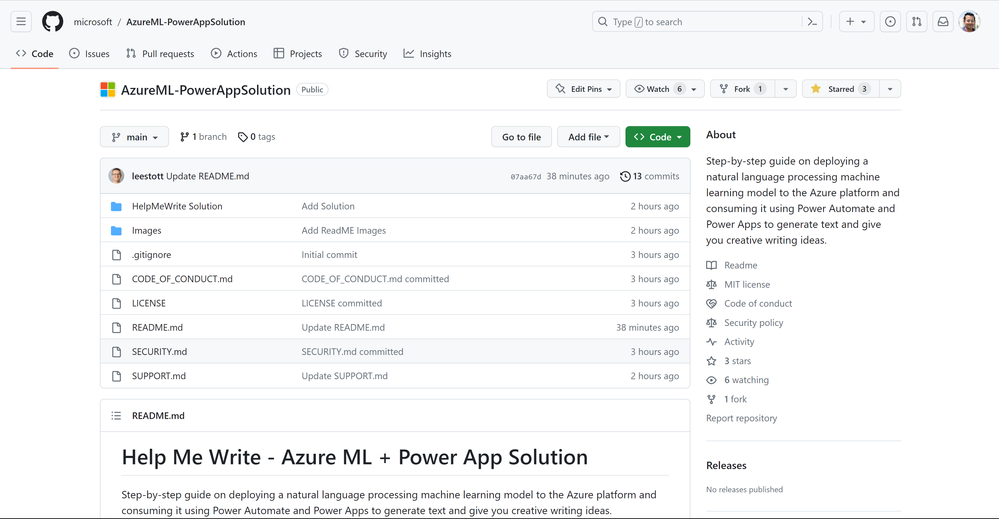
Task: Expand the star lists dropdown arrow
Action: tap(890, 89)
